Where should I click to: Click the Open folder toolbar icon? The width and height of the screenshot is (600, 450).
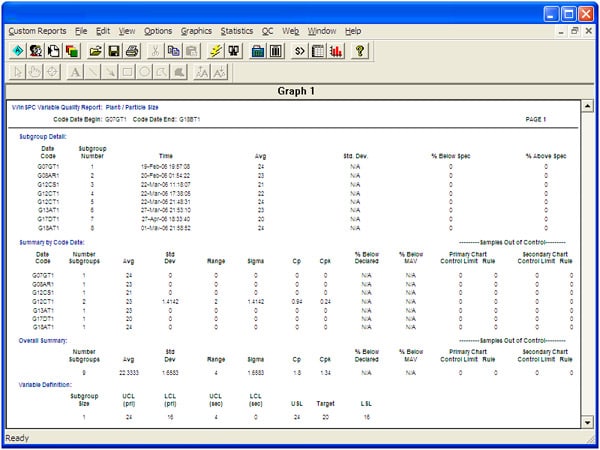pyautogui.click(x=95, y=50)
